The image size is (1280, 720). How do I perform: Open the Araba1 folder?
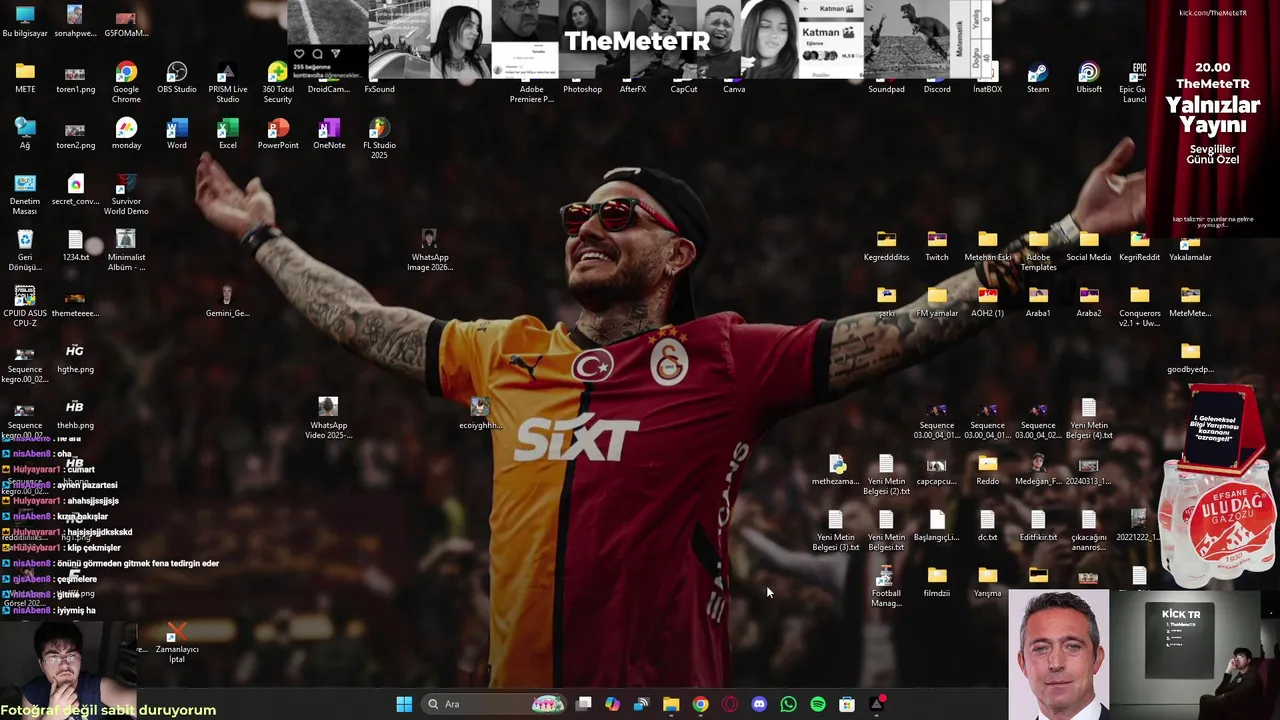click(x=1038, y=301)
